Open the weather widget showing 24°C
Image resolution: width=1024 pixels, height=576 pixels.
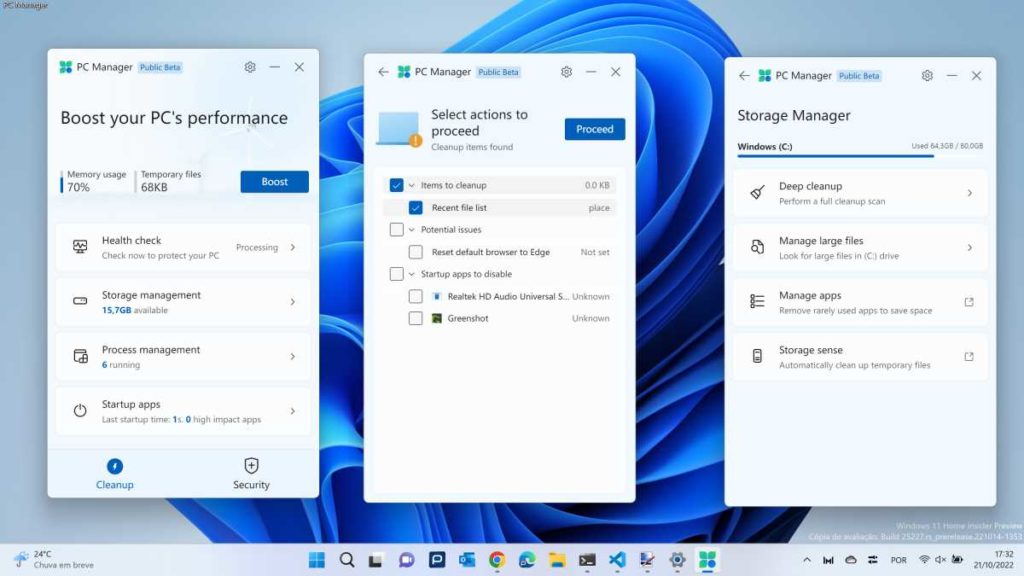[x=55, y=560]
